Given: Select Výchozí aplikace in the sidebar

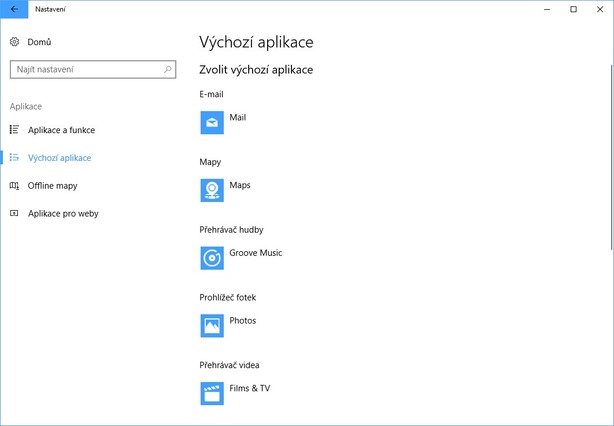Looking at the screenshot, I should pyautogui.click(x=59, y=158).
